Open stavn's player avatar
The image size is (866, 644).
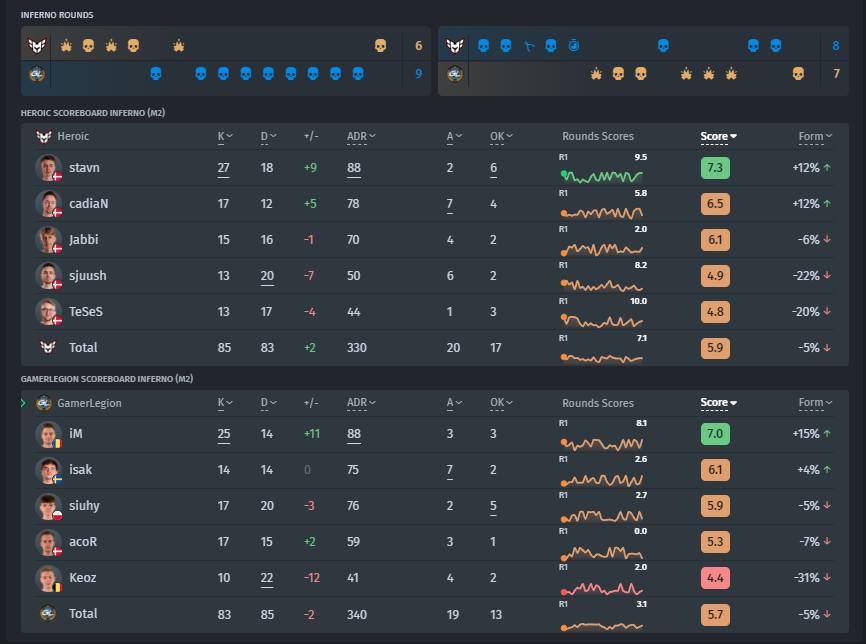tap(49, 167)
